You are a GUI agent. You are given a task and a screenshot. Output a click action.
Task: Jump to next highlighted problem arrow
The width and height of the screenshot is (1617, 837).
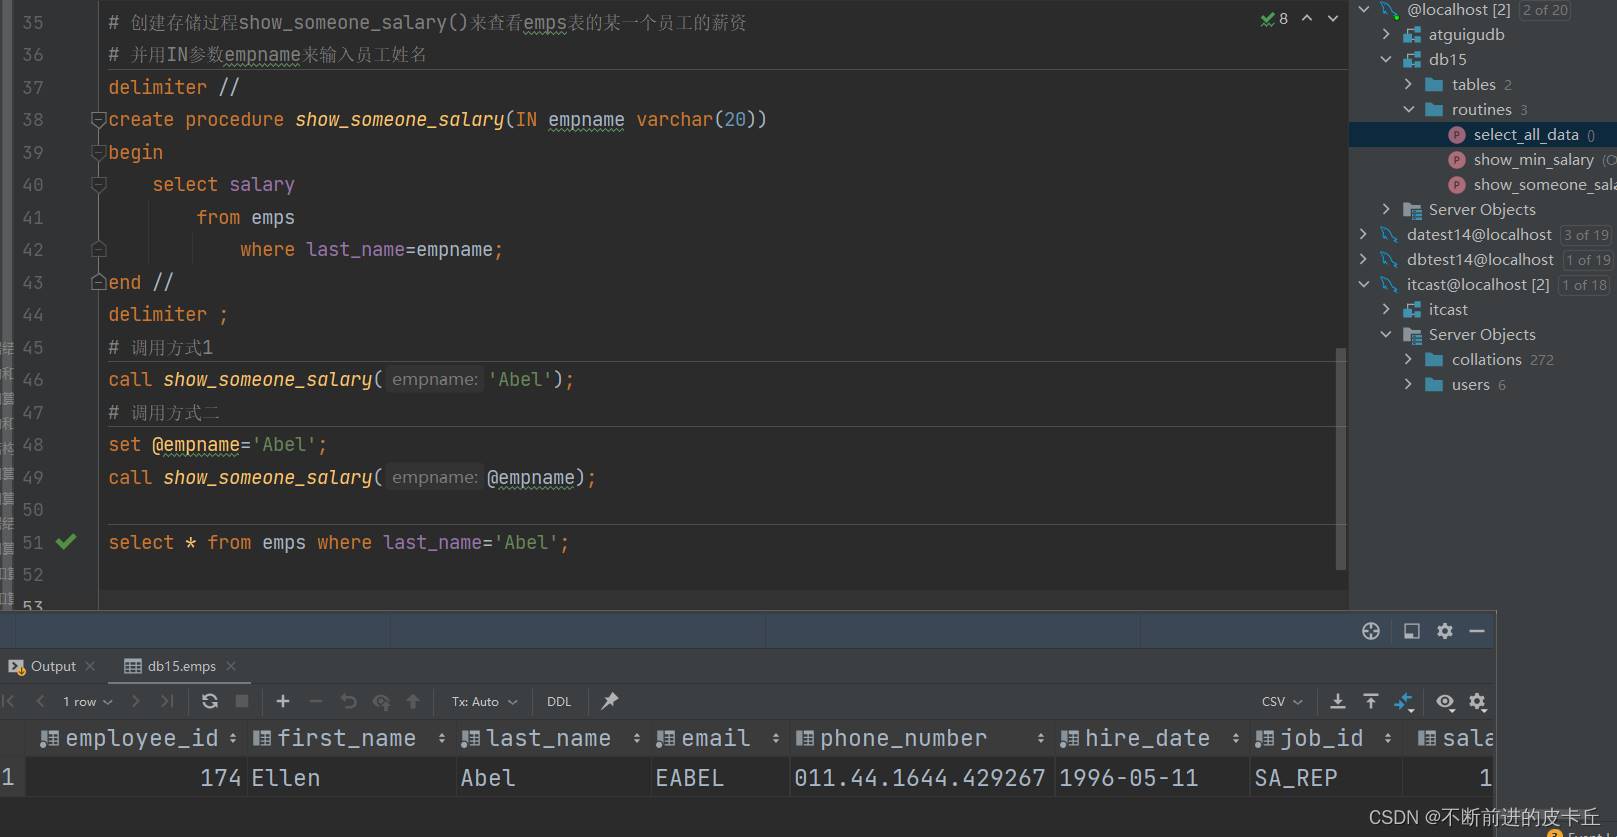pyautogui.click(x=1333, y=18)
